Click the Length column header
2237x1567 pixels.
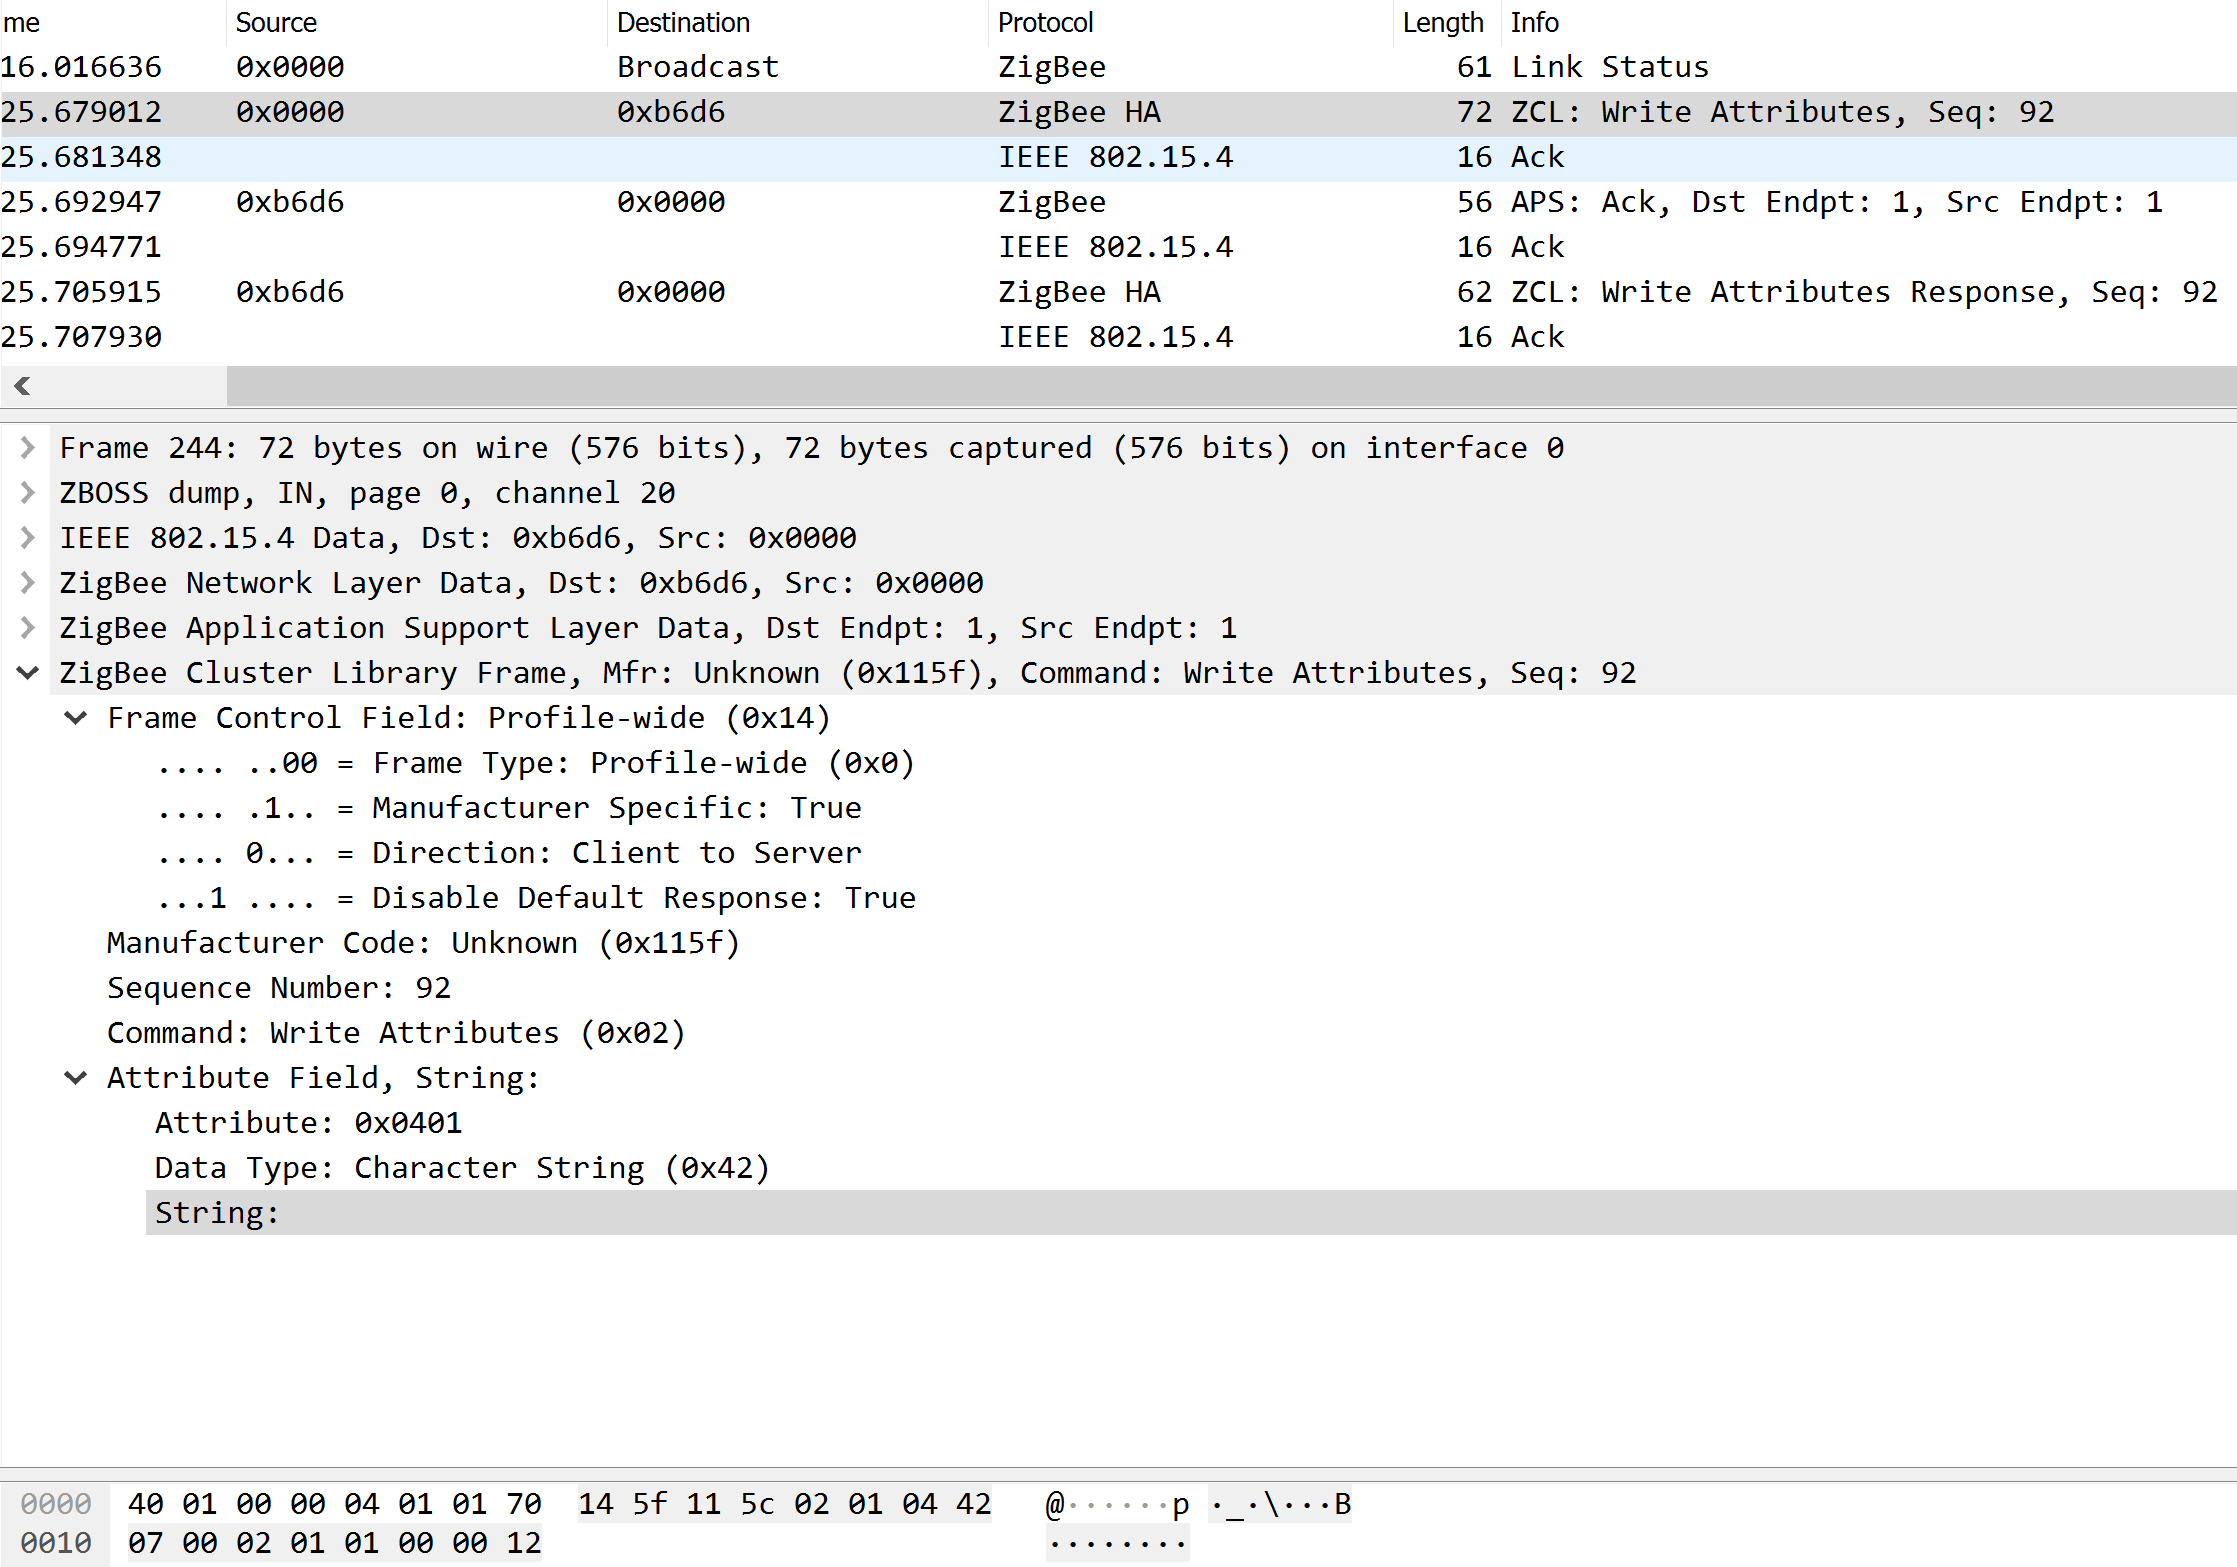(1442, 22)
